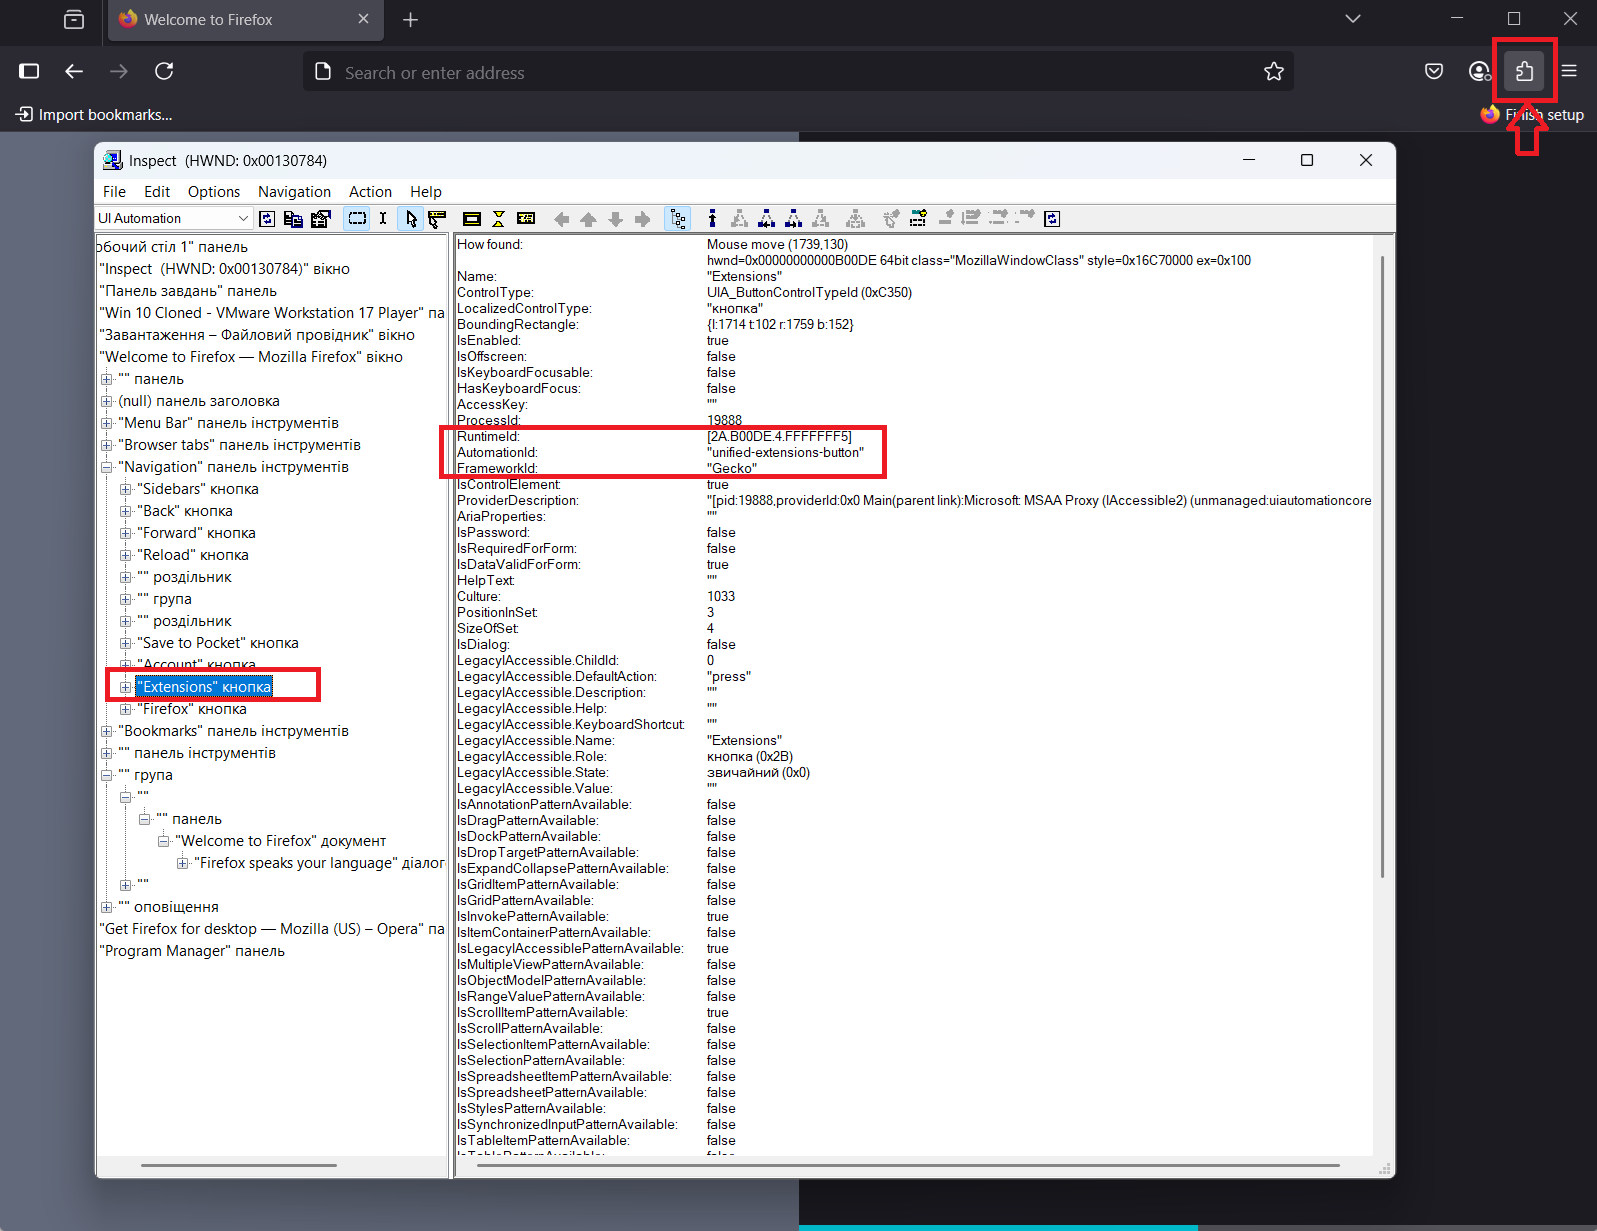Expand the "Reload" button tree node
The image size is (1597, 1231).
click(126, 555)
